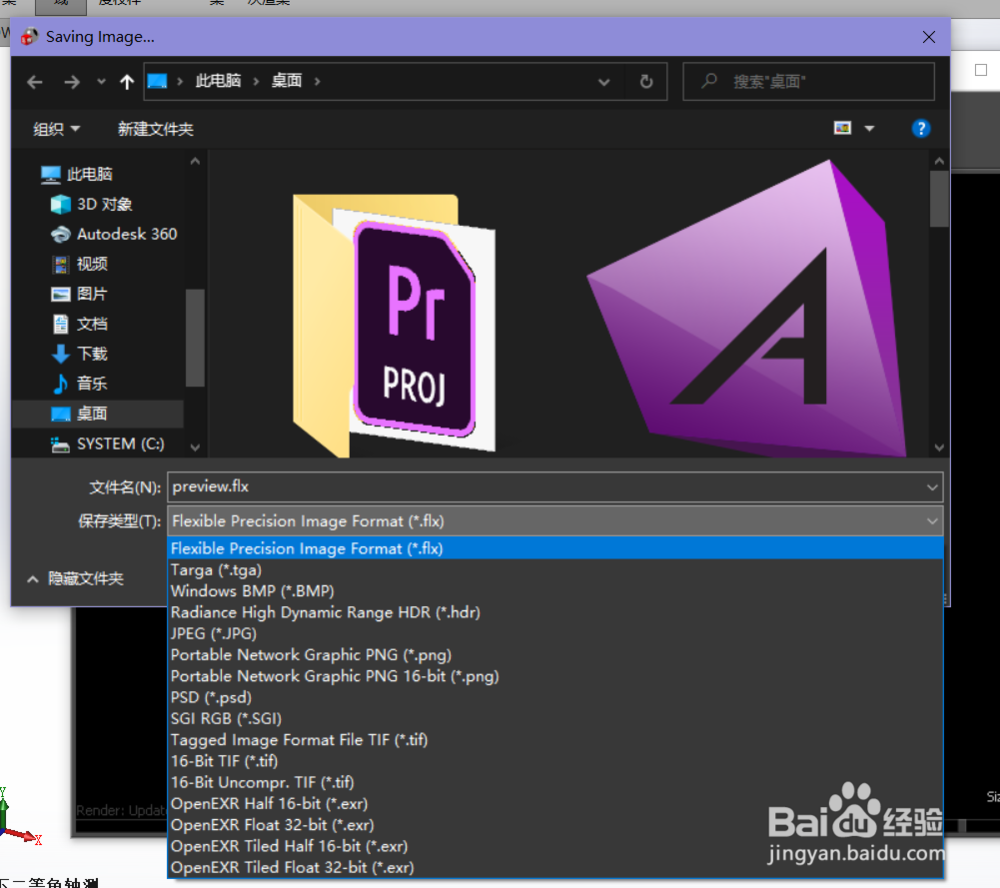This screenshot has width=1000, height=888.
Task: Choose 16-Bit TIF (*.tif) format
Action: (x=555, y=761)
